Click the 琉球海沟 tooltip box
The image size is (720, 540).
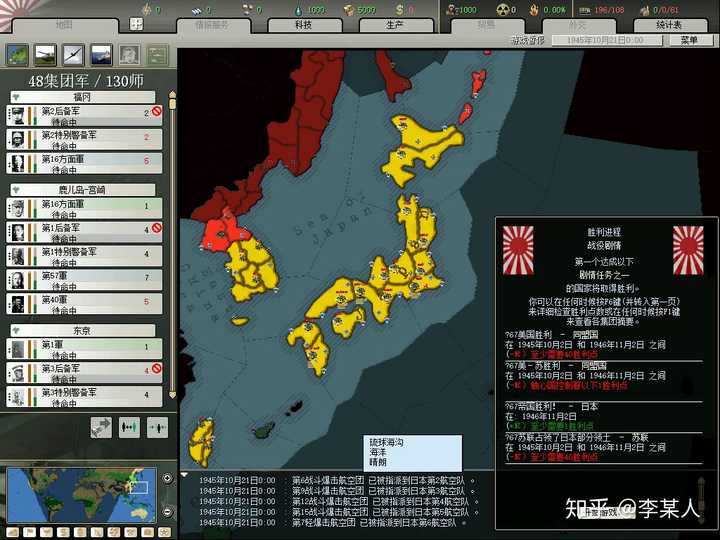[412, 453]
